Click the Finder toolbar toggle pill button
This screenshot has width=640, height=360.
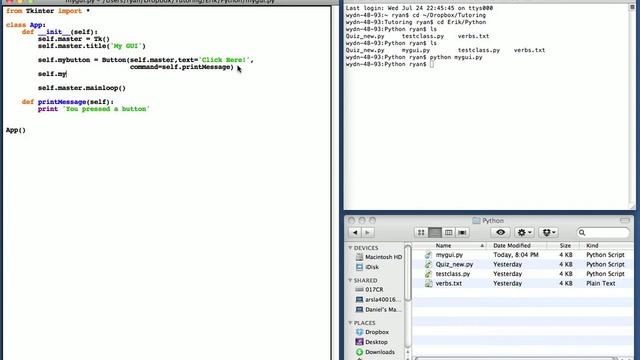tap(624, 220)
